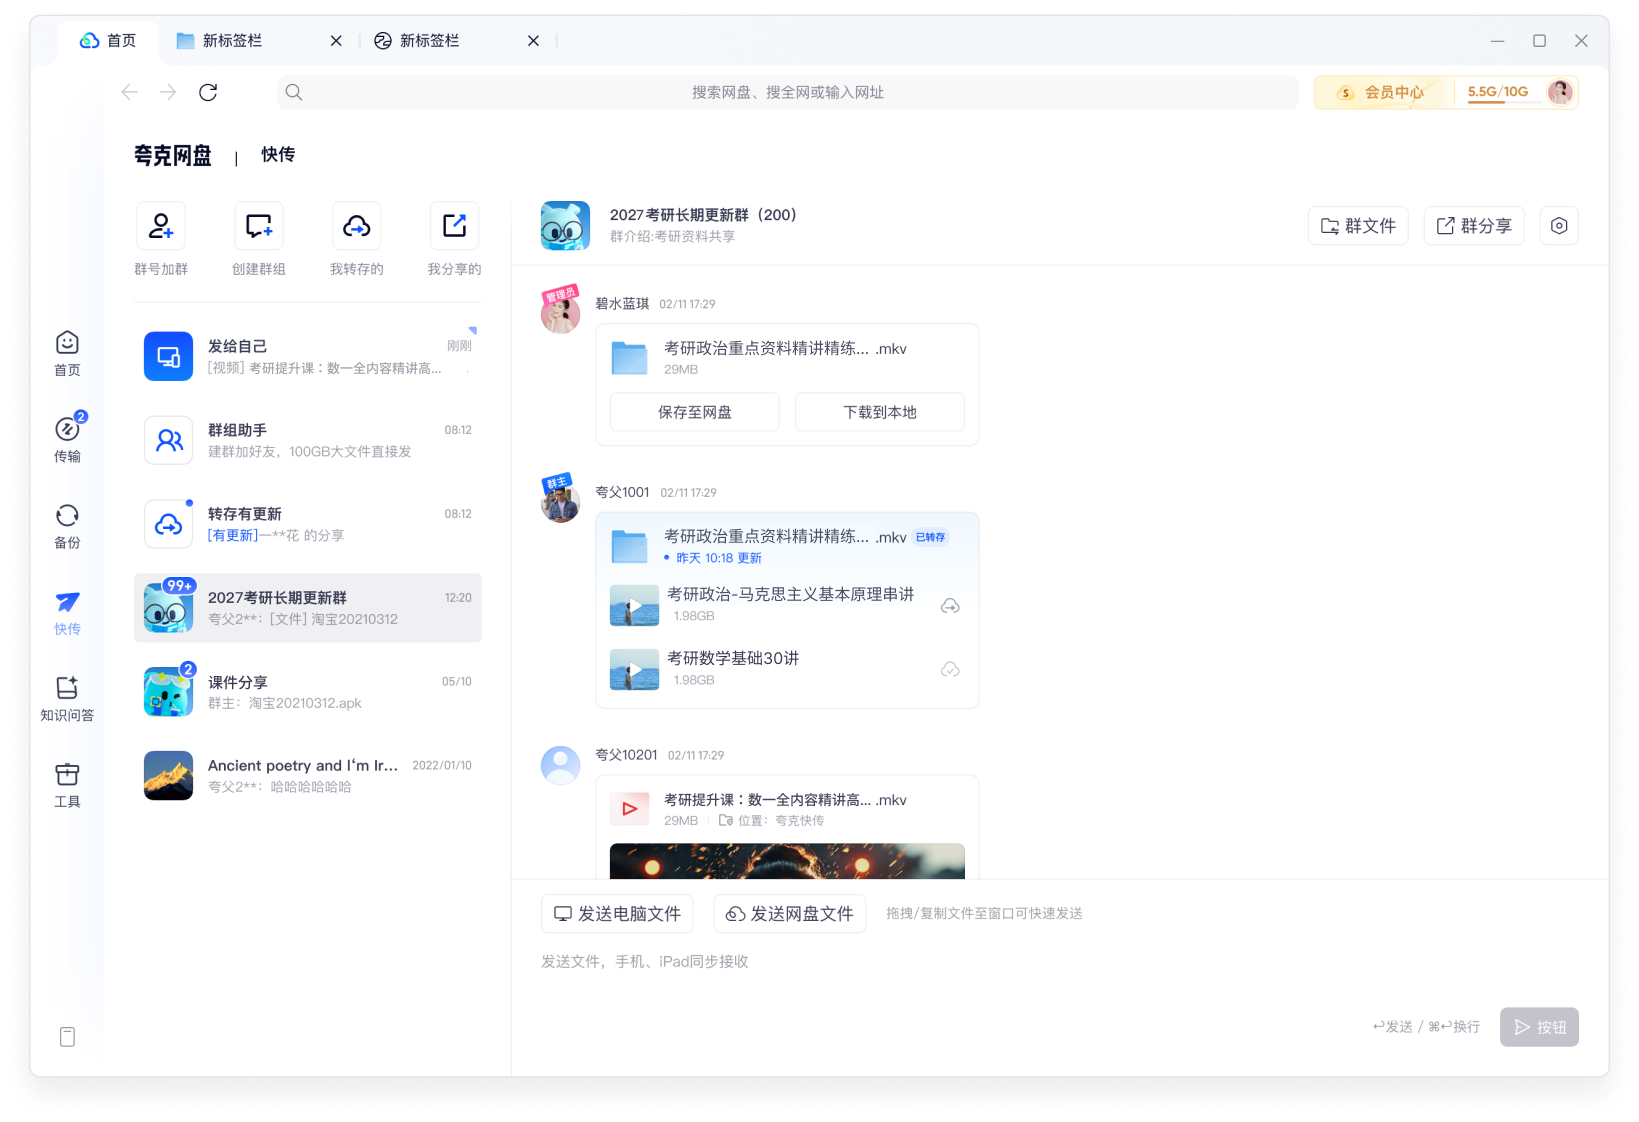Open 传输 transfers in the sidebar
Image resolution: width=1639 pixels, height=1122 pixels.
(67, 440)
